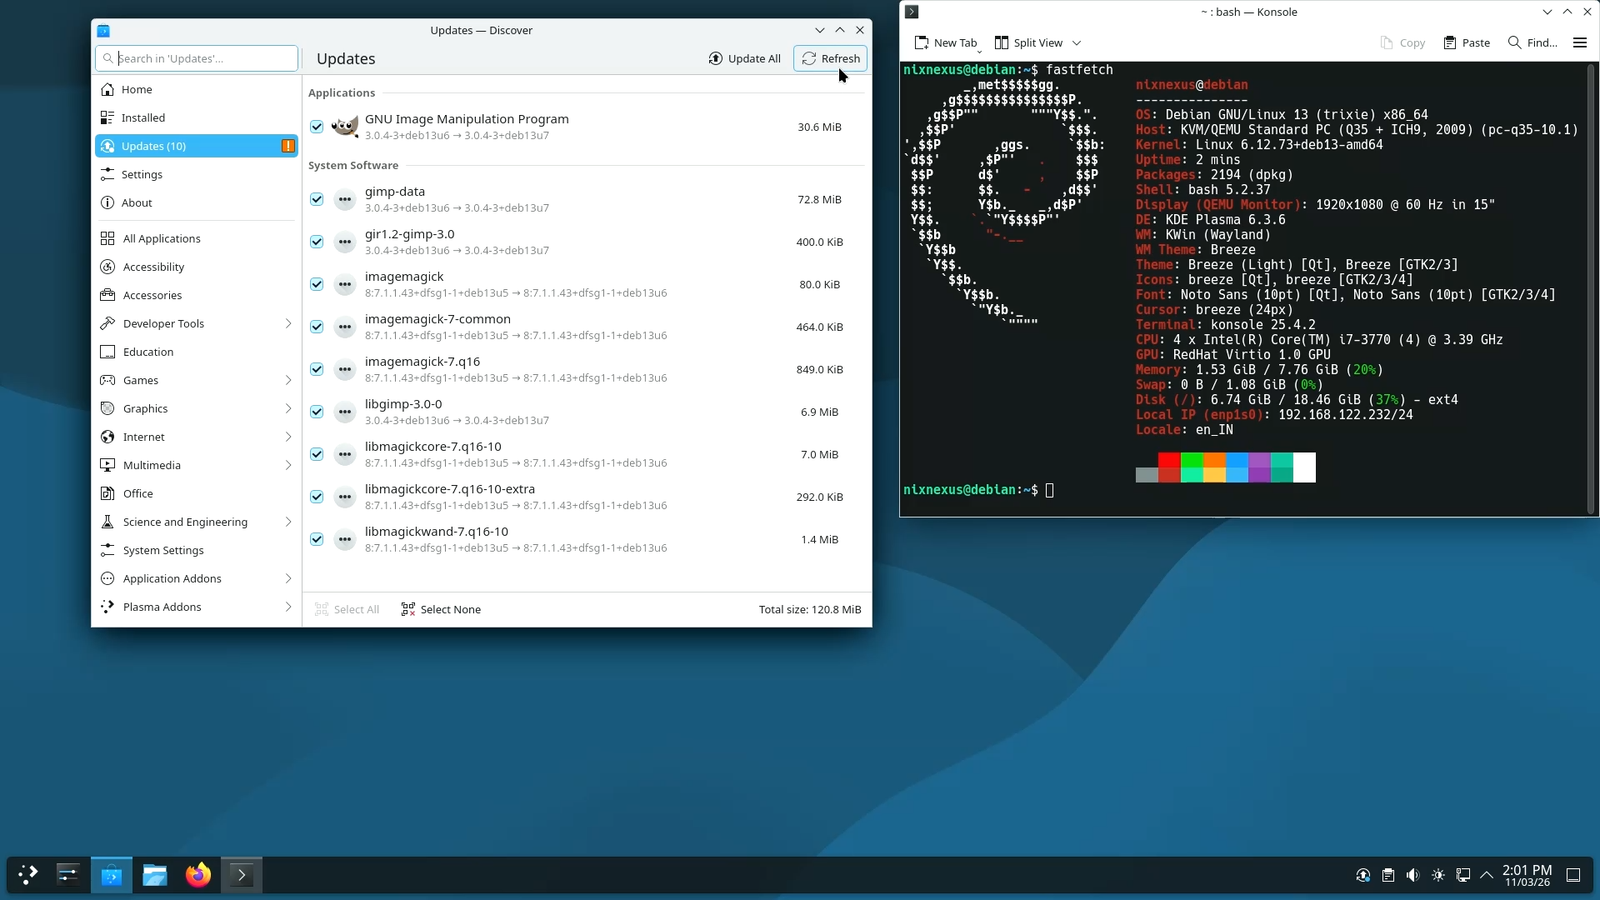Uncheck libgimp-3.0-0 from the update list
The image size is (1600, 900).
[x=316, y=411]
